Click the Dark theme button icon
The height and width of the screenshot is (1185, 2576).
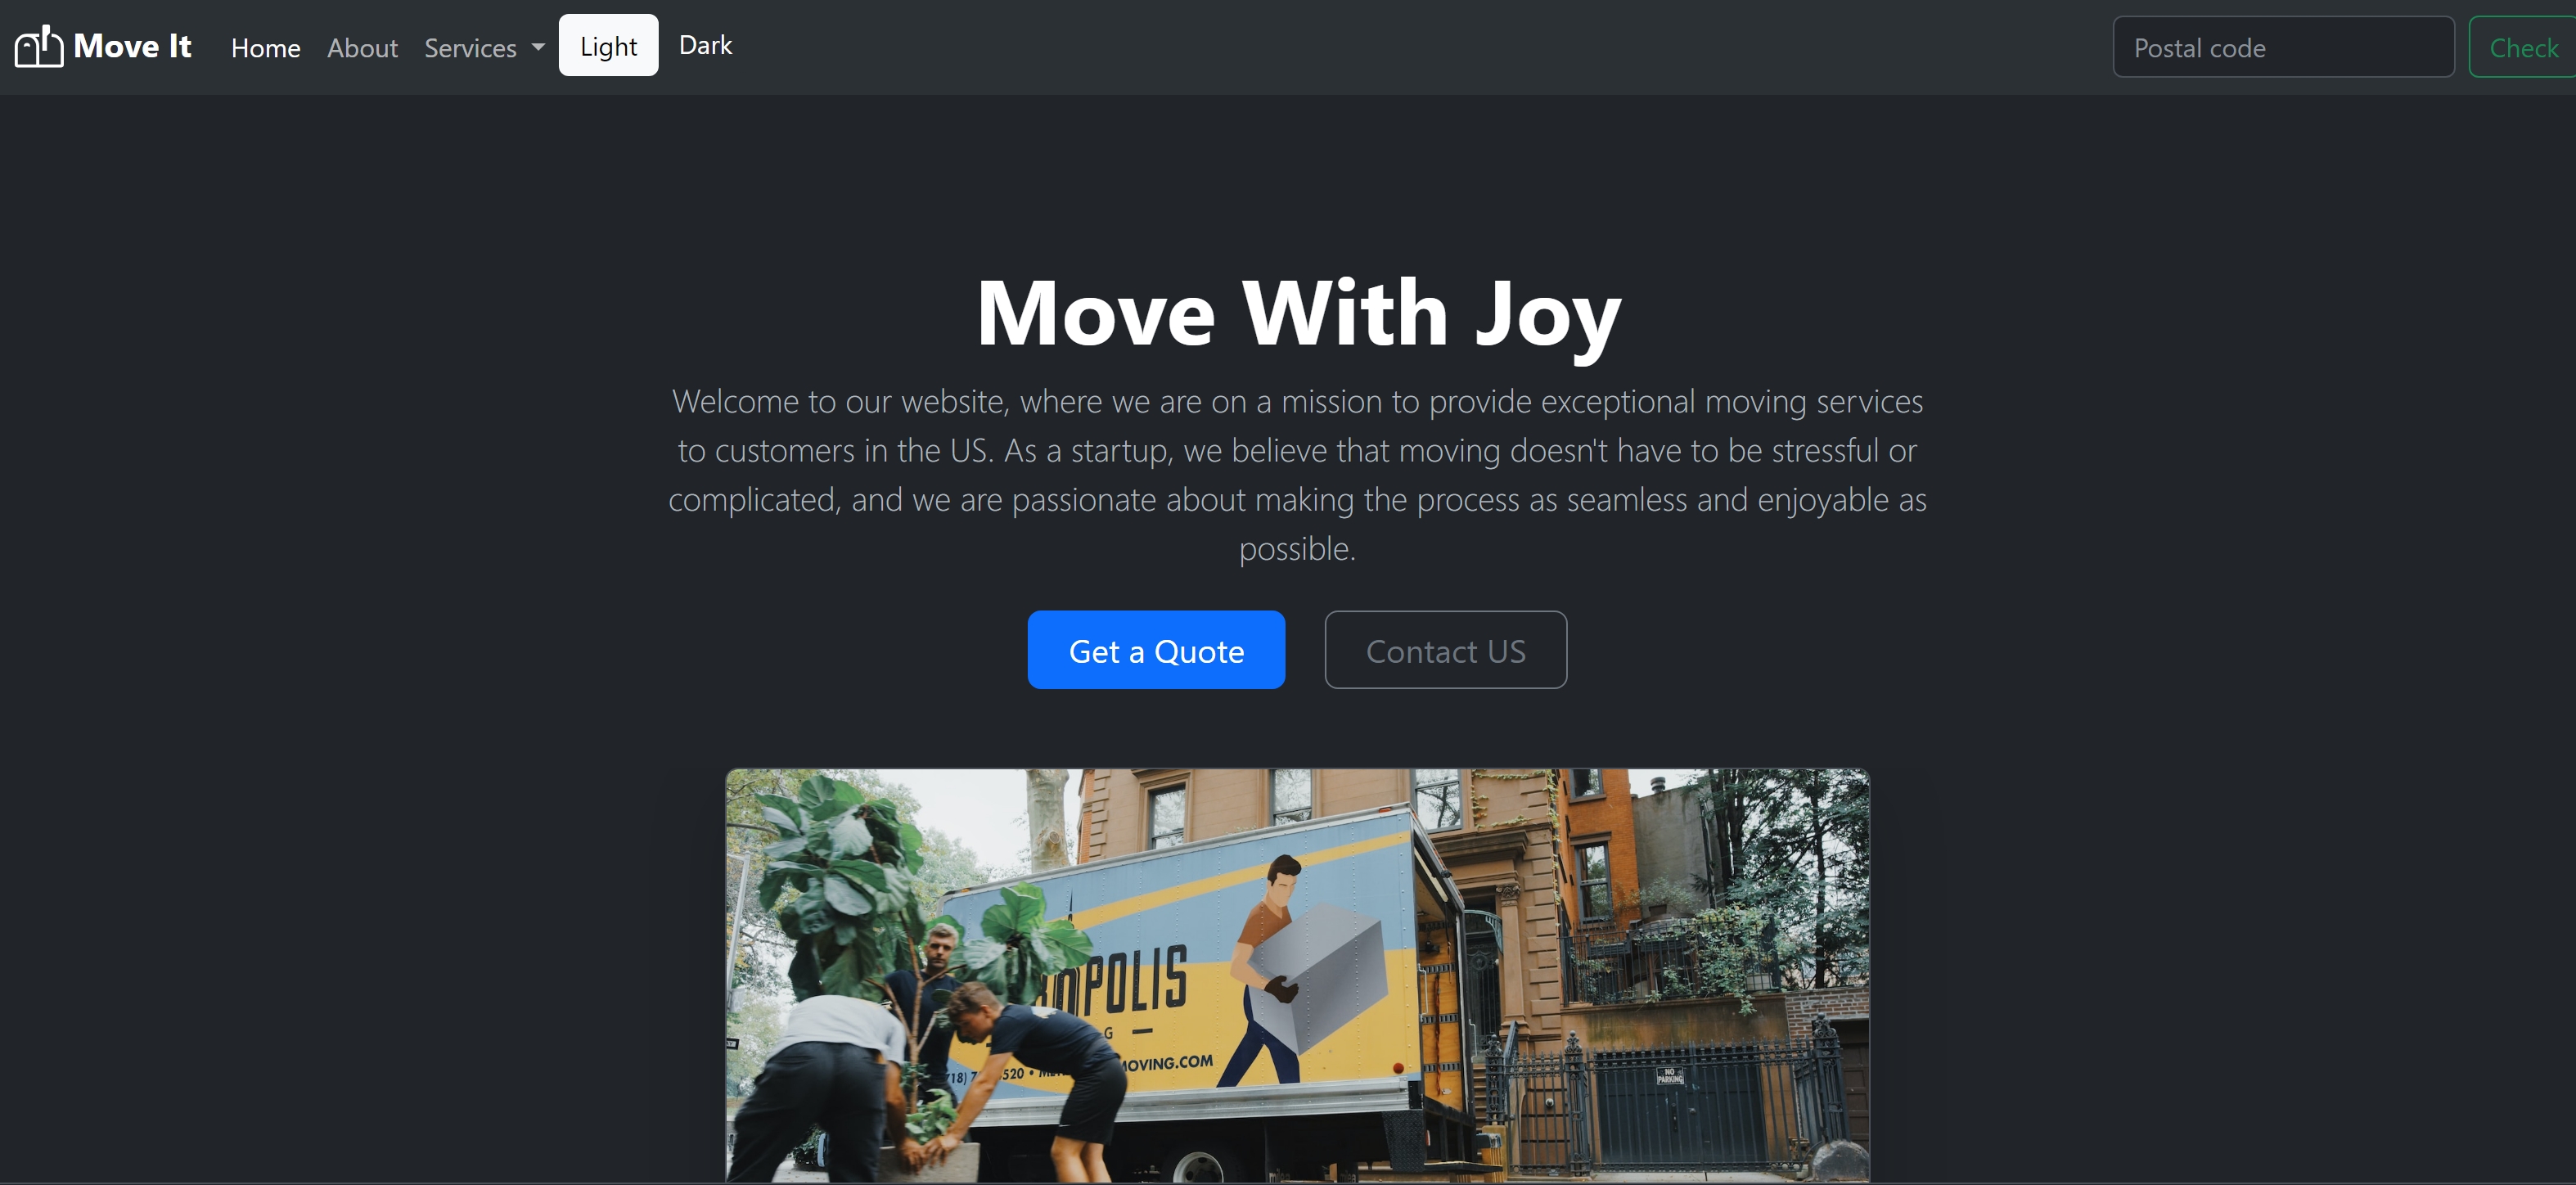705,44
